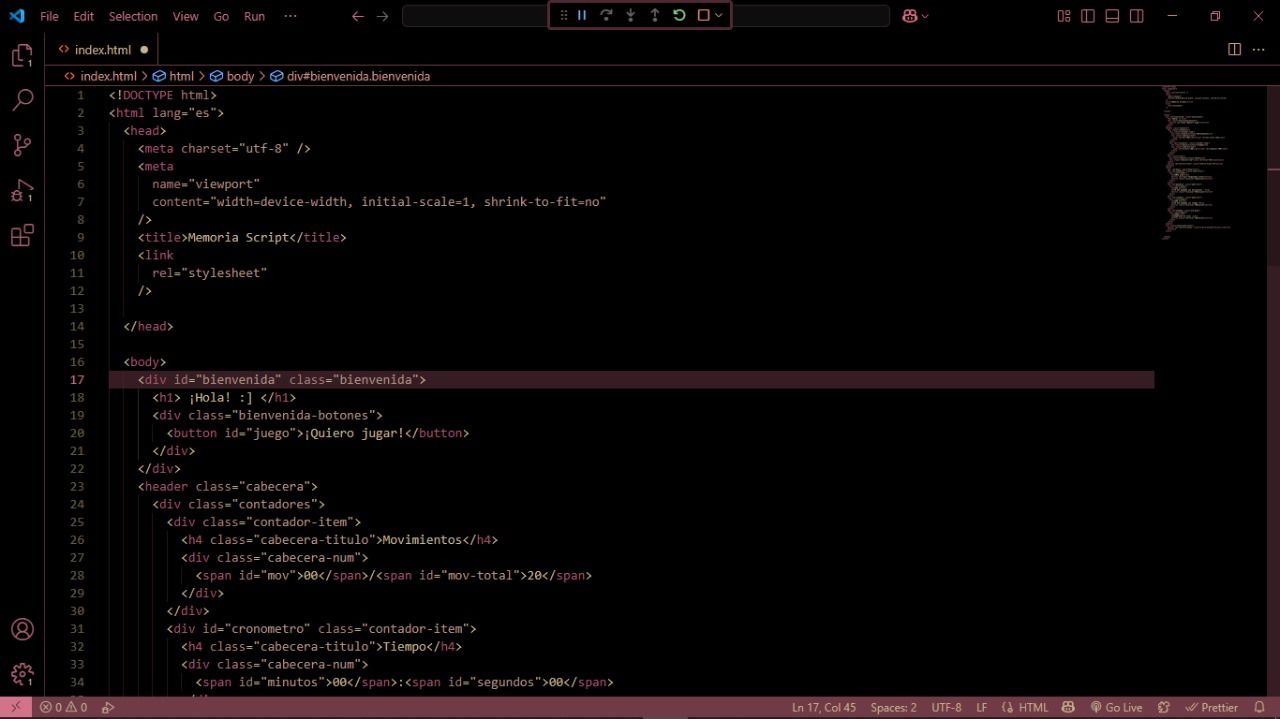The image size is (1280, 719).
Task: Click the VS Code logo icon
Action: coord(17,16)
